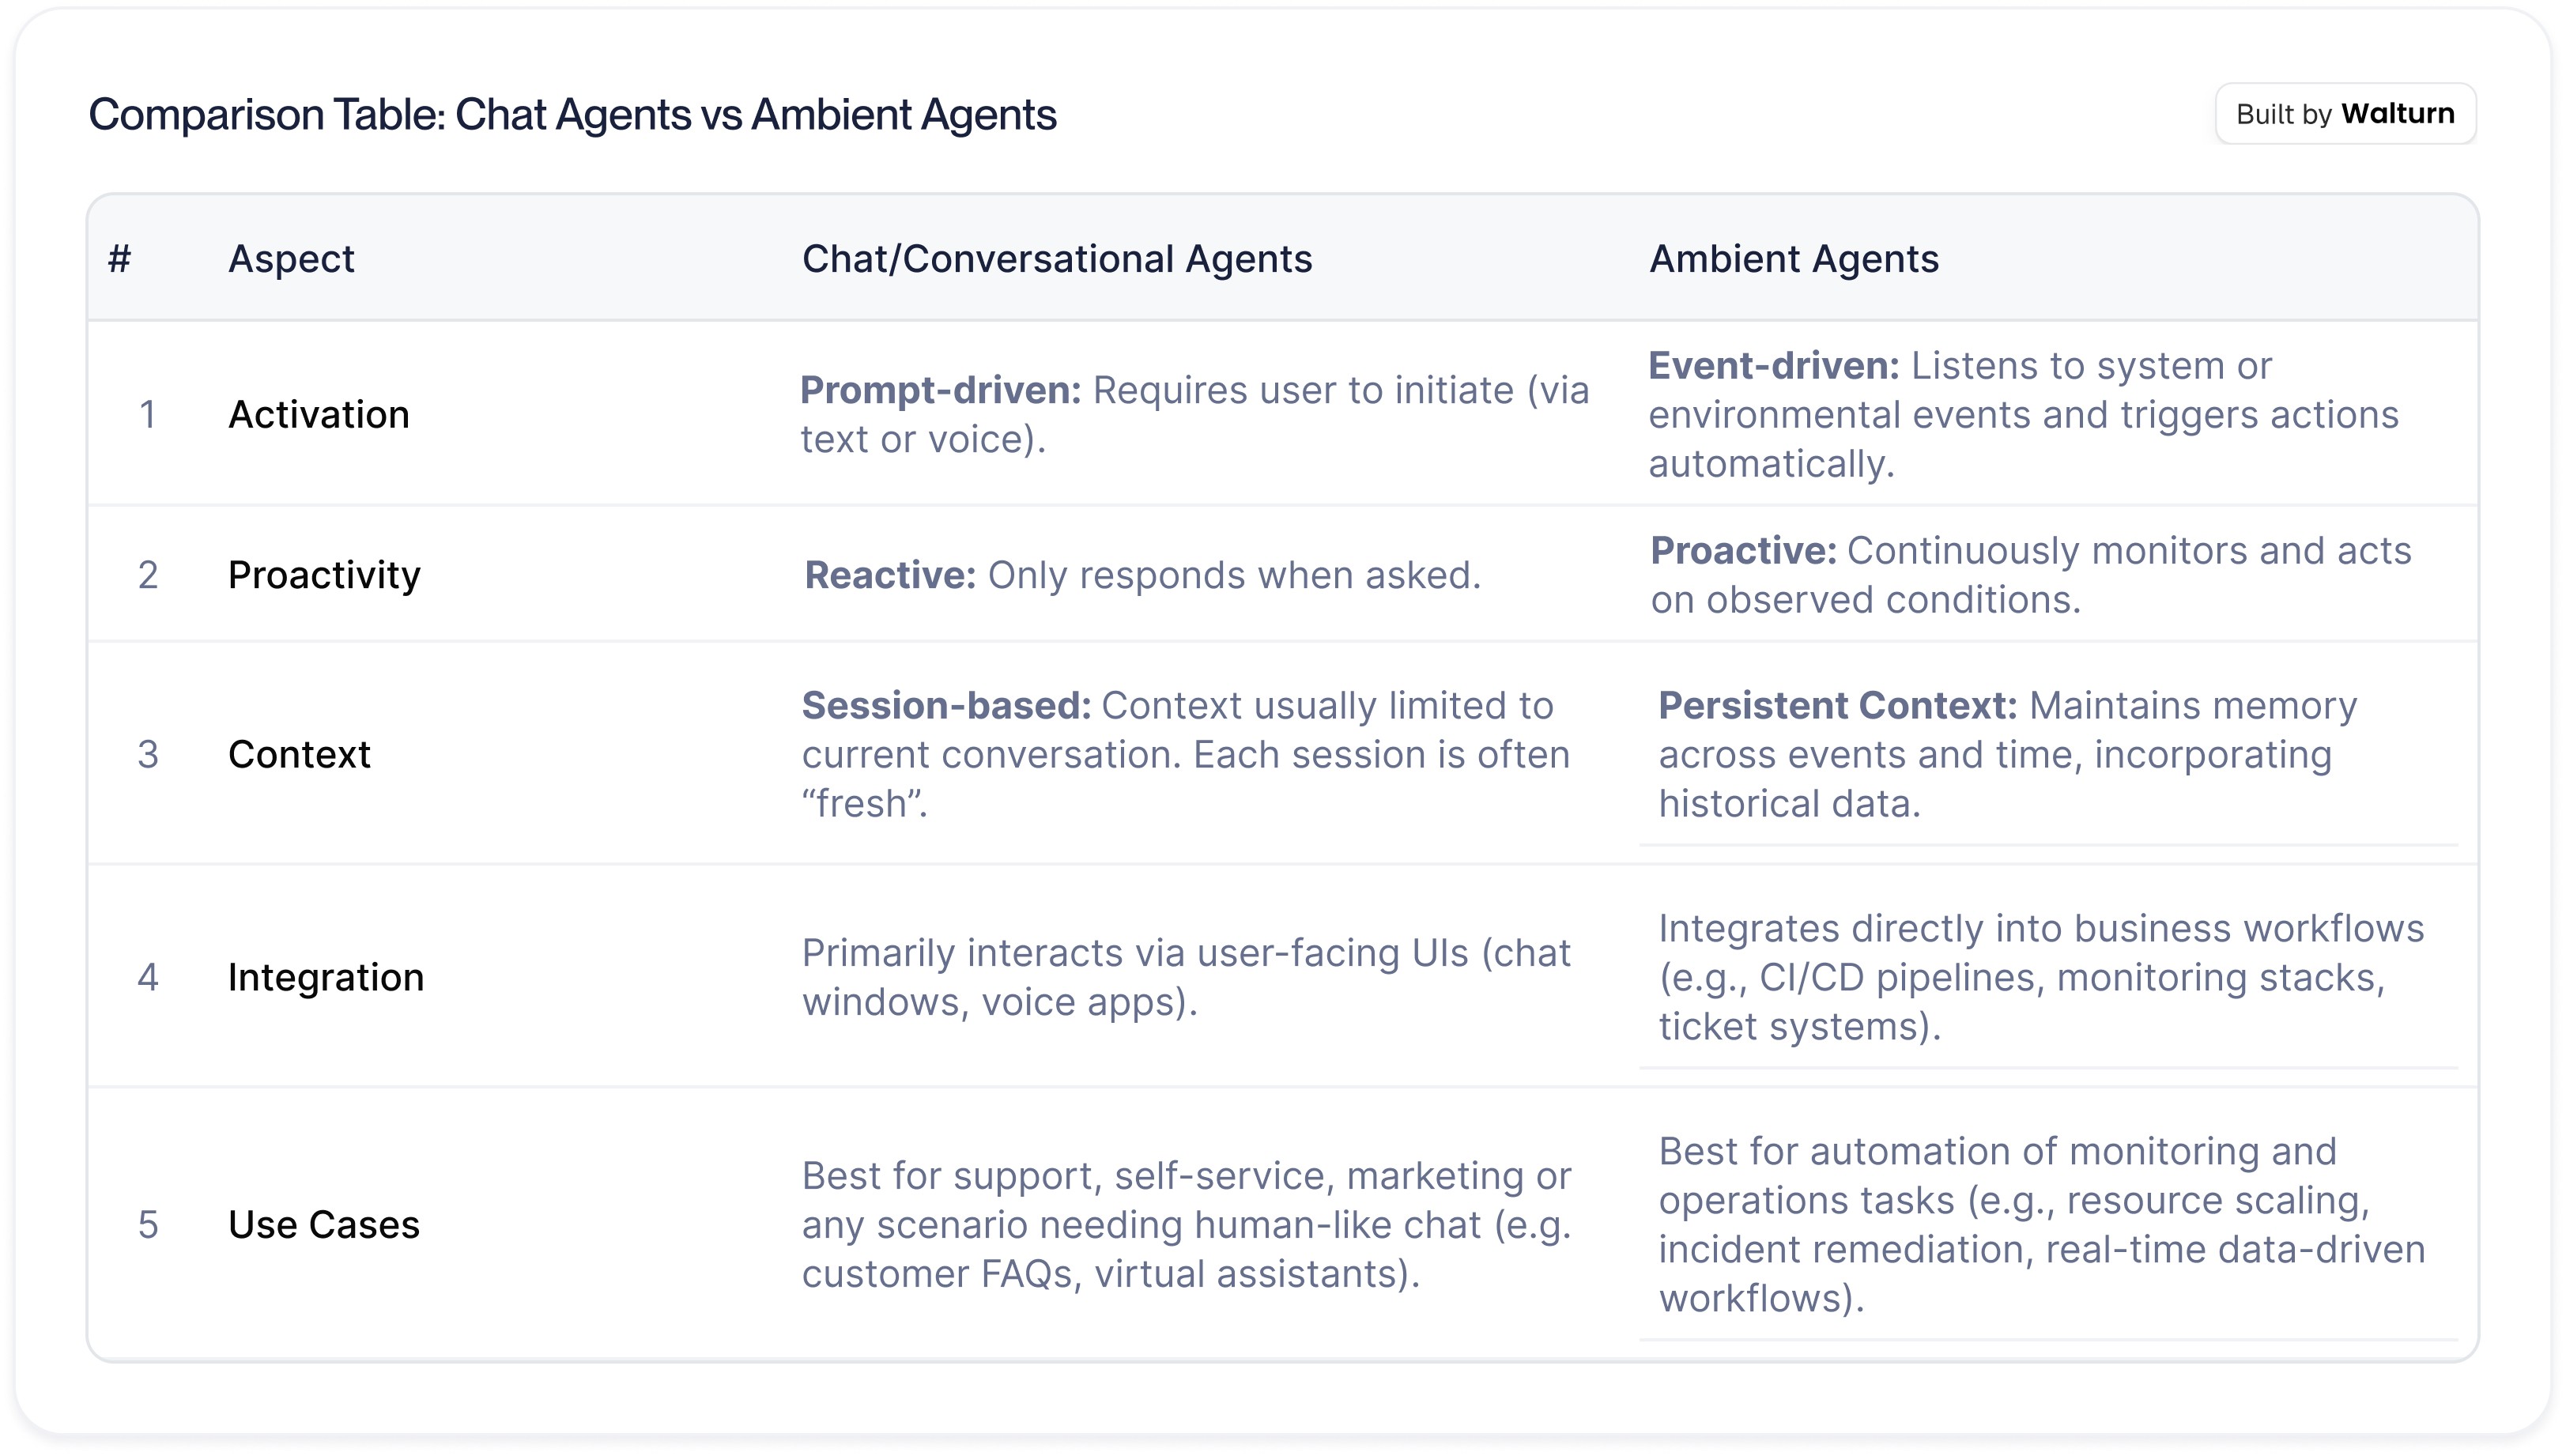Select the Context row label
Image resolution: width=2566 pixels, height=1456 pixels.
pyautogui.click(x=299, y=754)
